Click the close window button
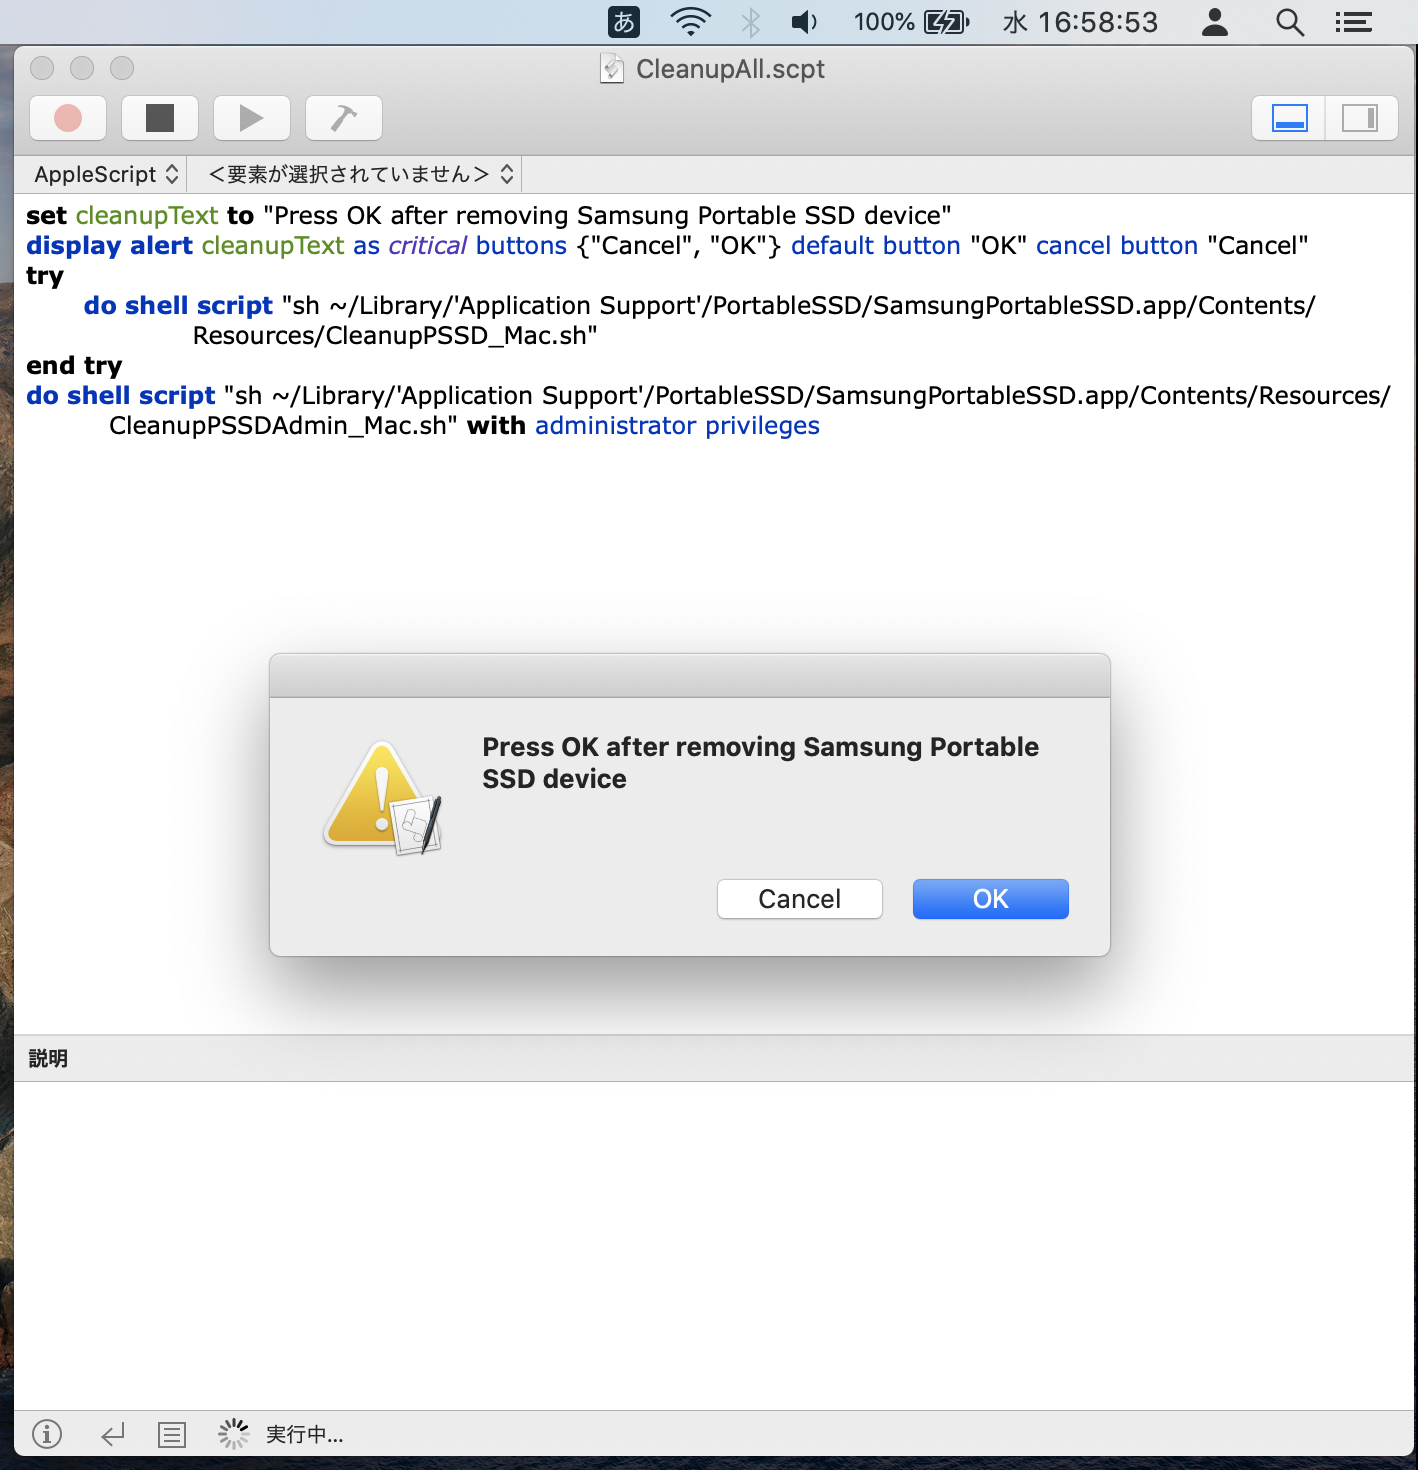1418x1470 pixels. click(x=42, y=68)
